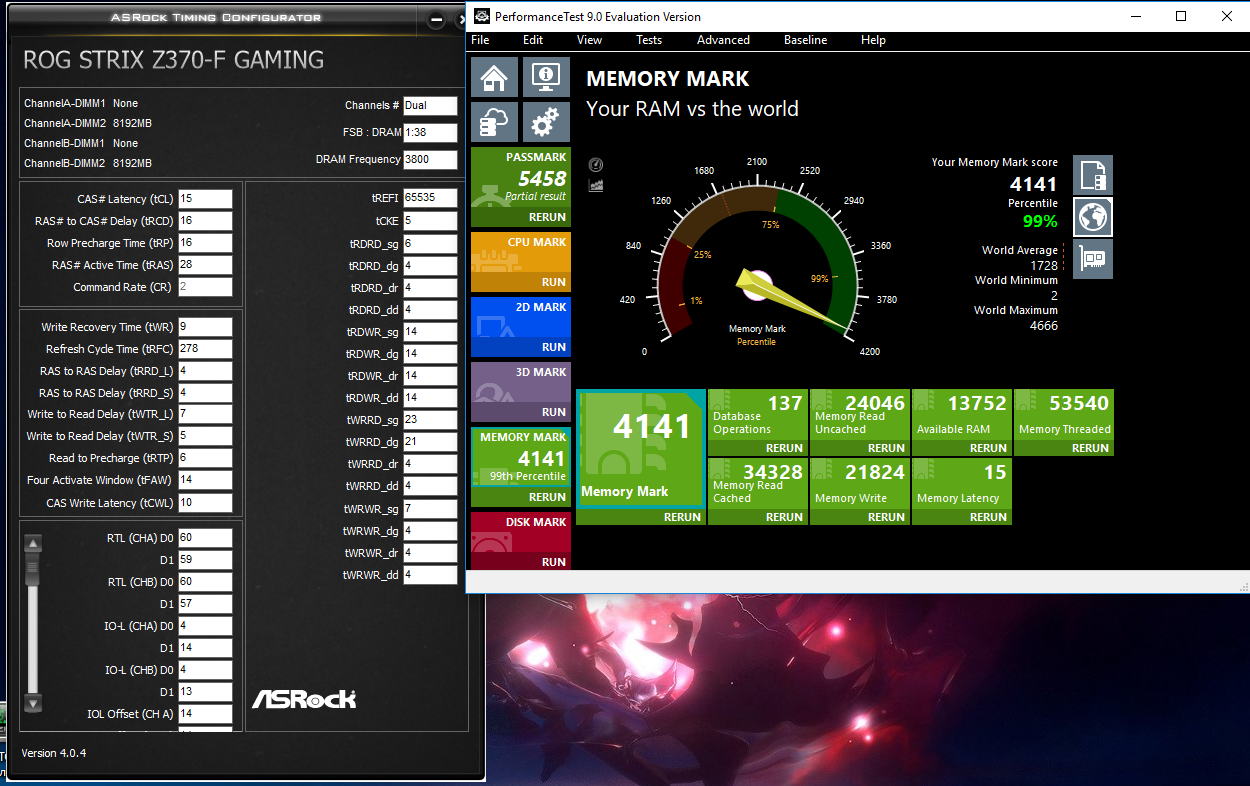This screenshot has height=786, width=1250.
Task: Click the scroll down arrow in Timing Configurator
Action: click(x=33, y=703)
